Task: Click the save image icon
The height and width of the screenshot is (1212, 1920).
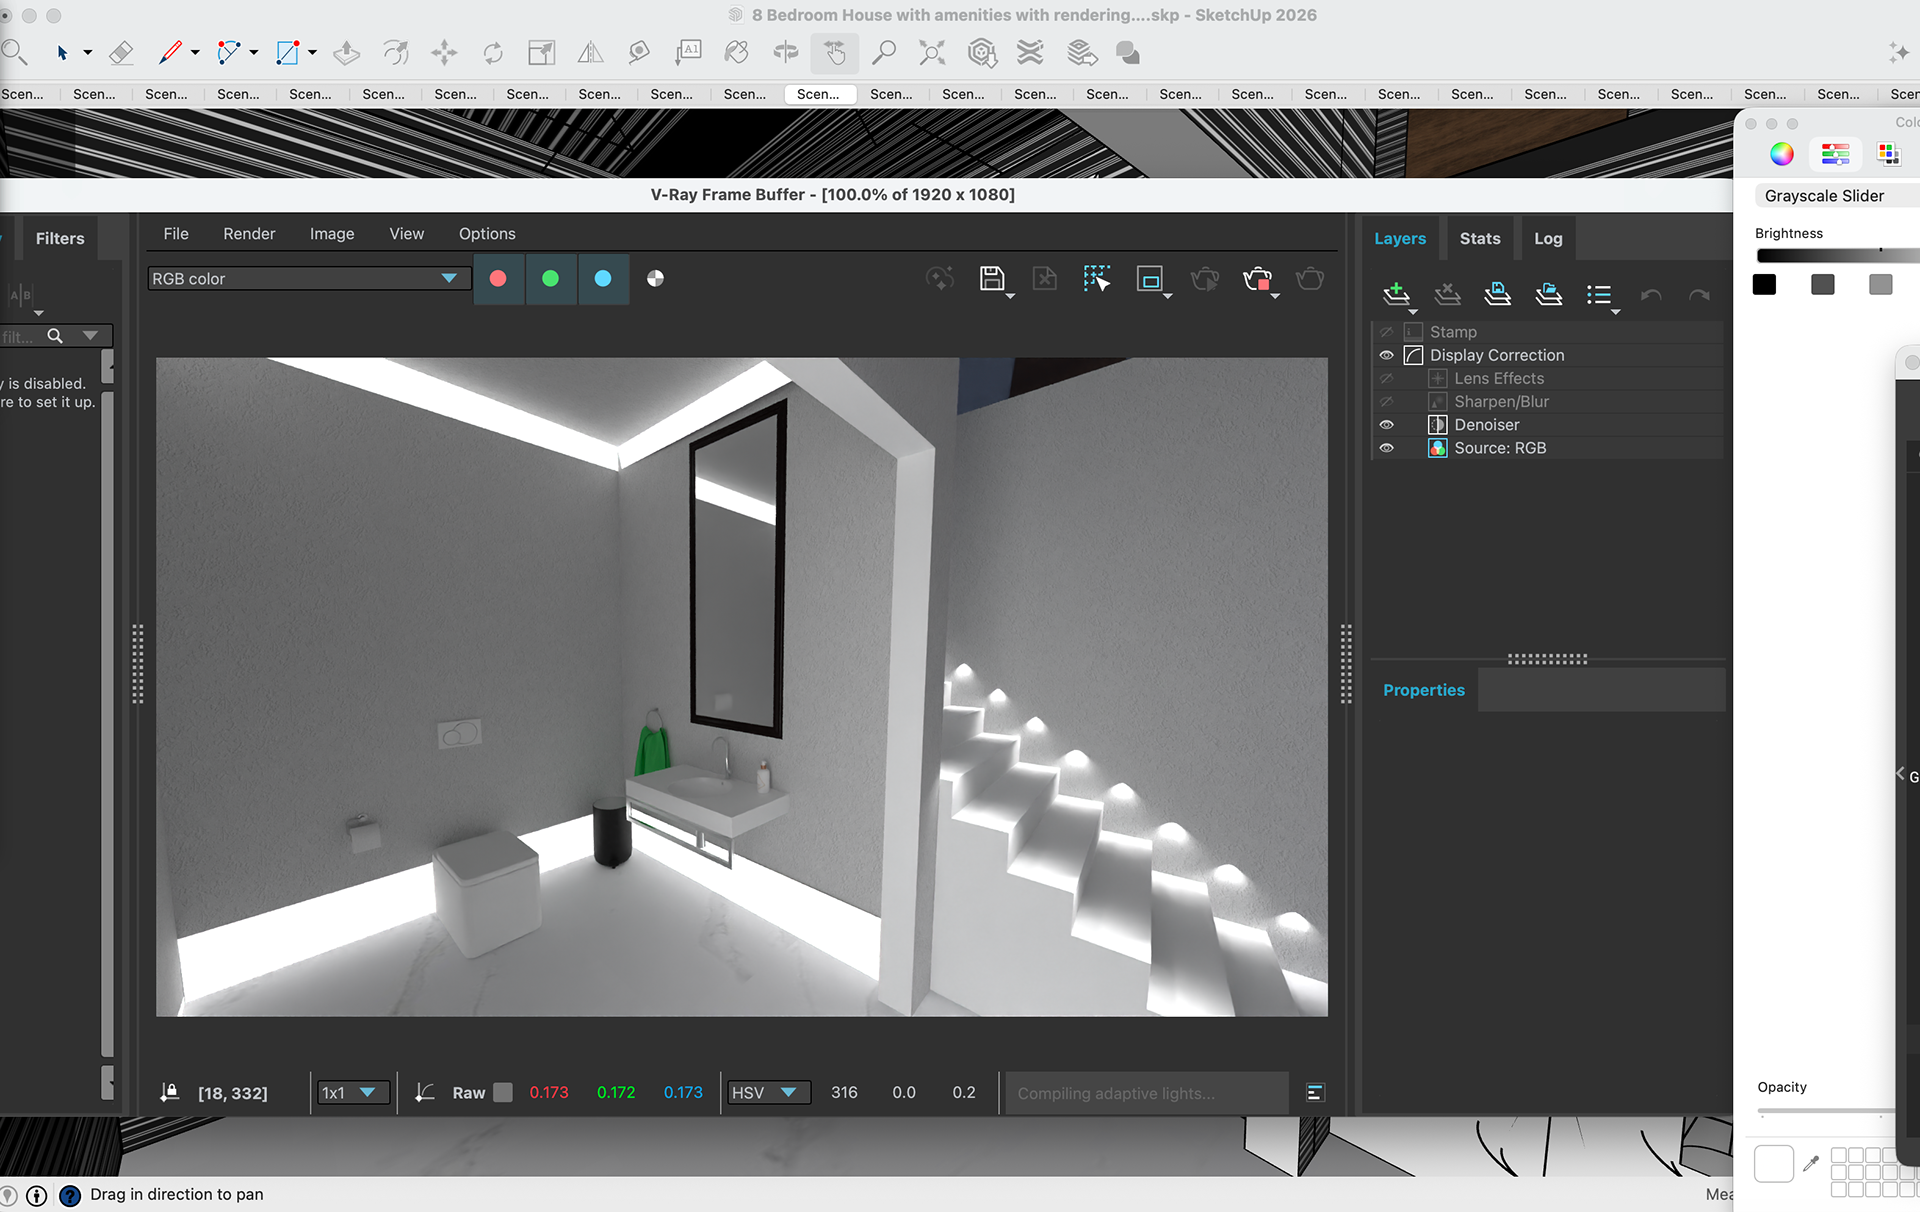Action: [x=991, y=279]
